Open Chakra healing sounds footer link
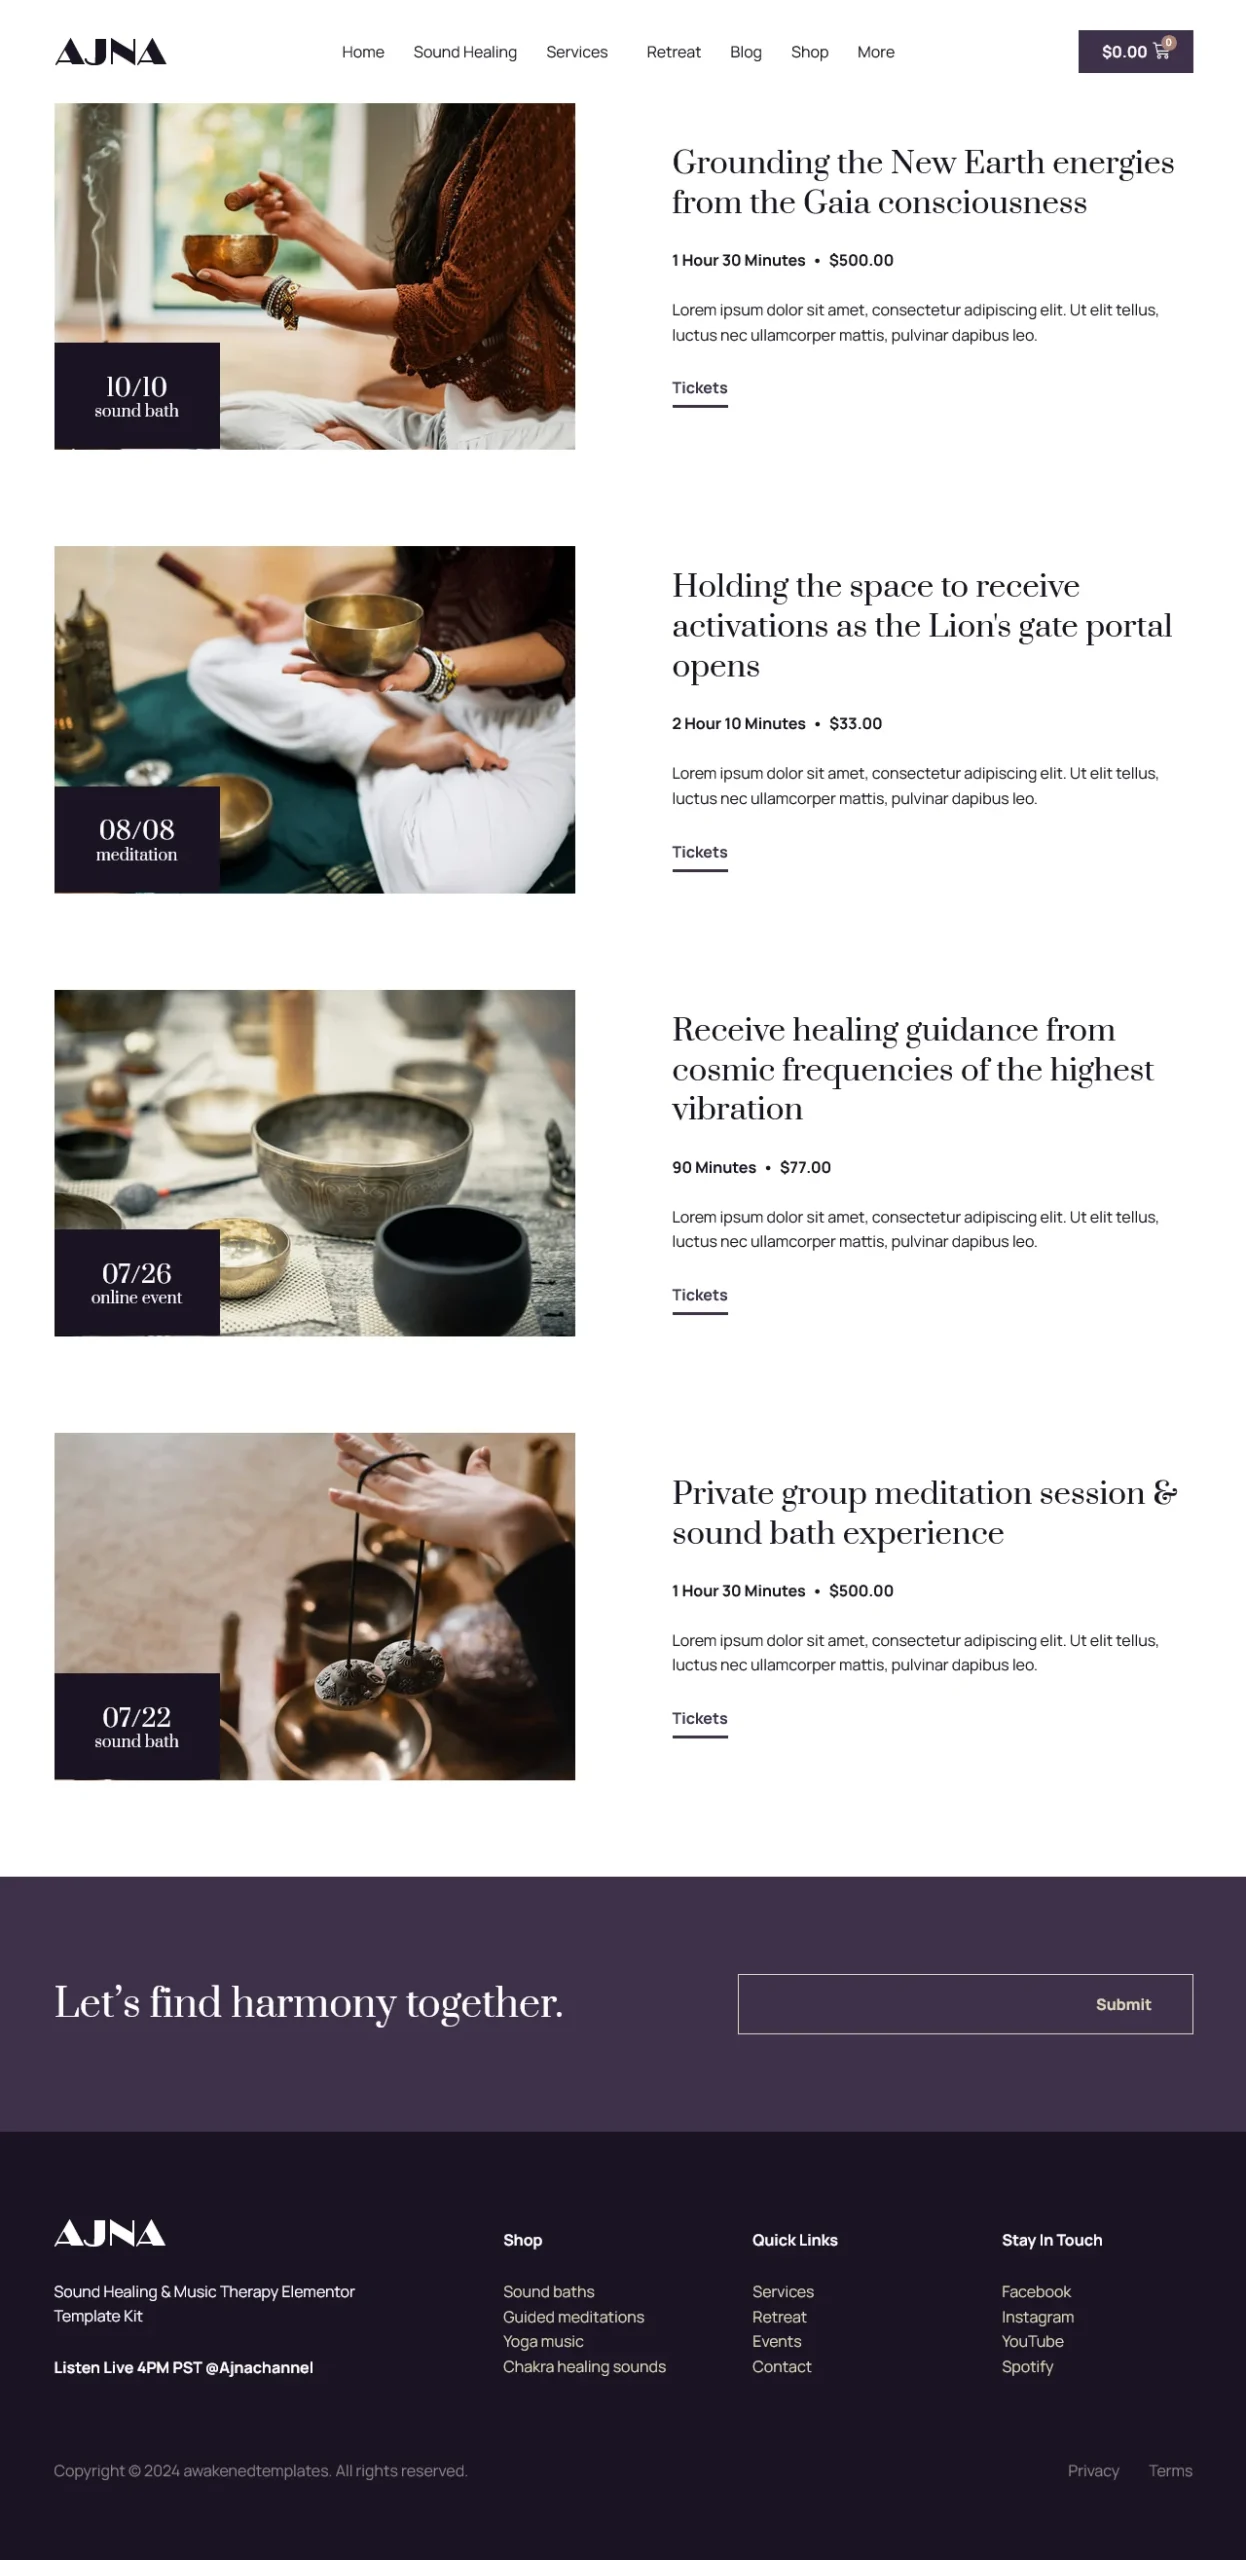The height and width of the screenshot is (2560, 1246). click(584, 2366)
